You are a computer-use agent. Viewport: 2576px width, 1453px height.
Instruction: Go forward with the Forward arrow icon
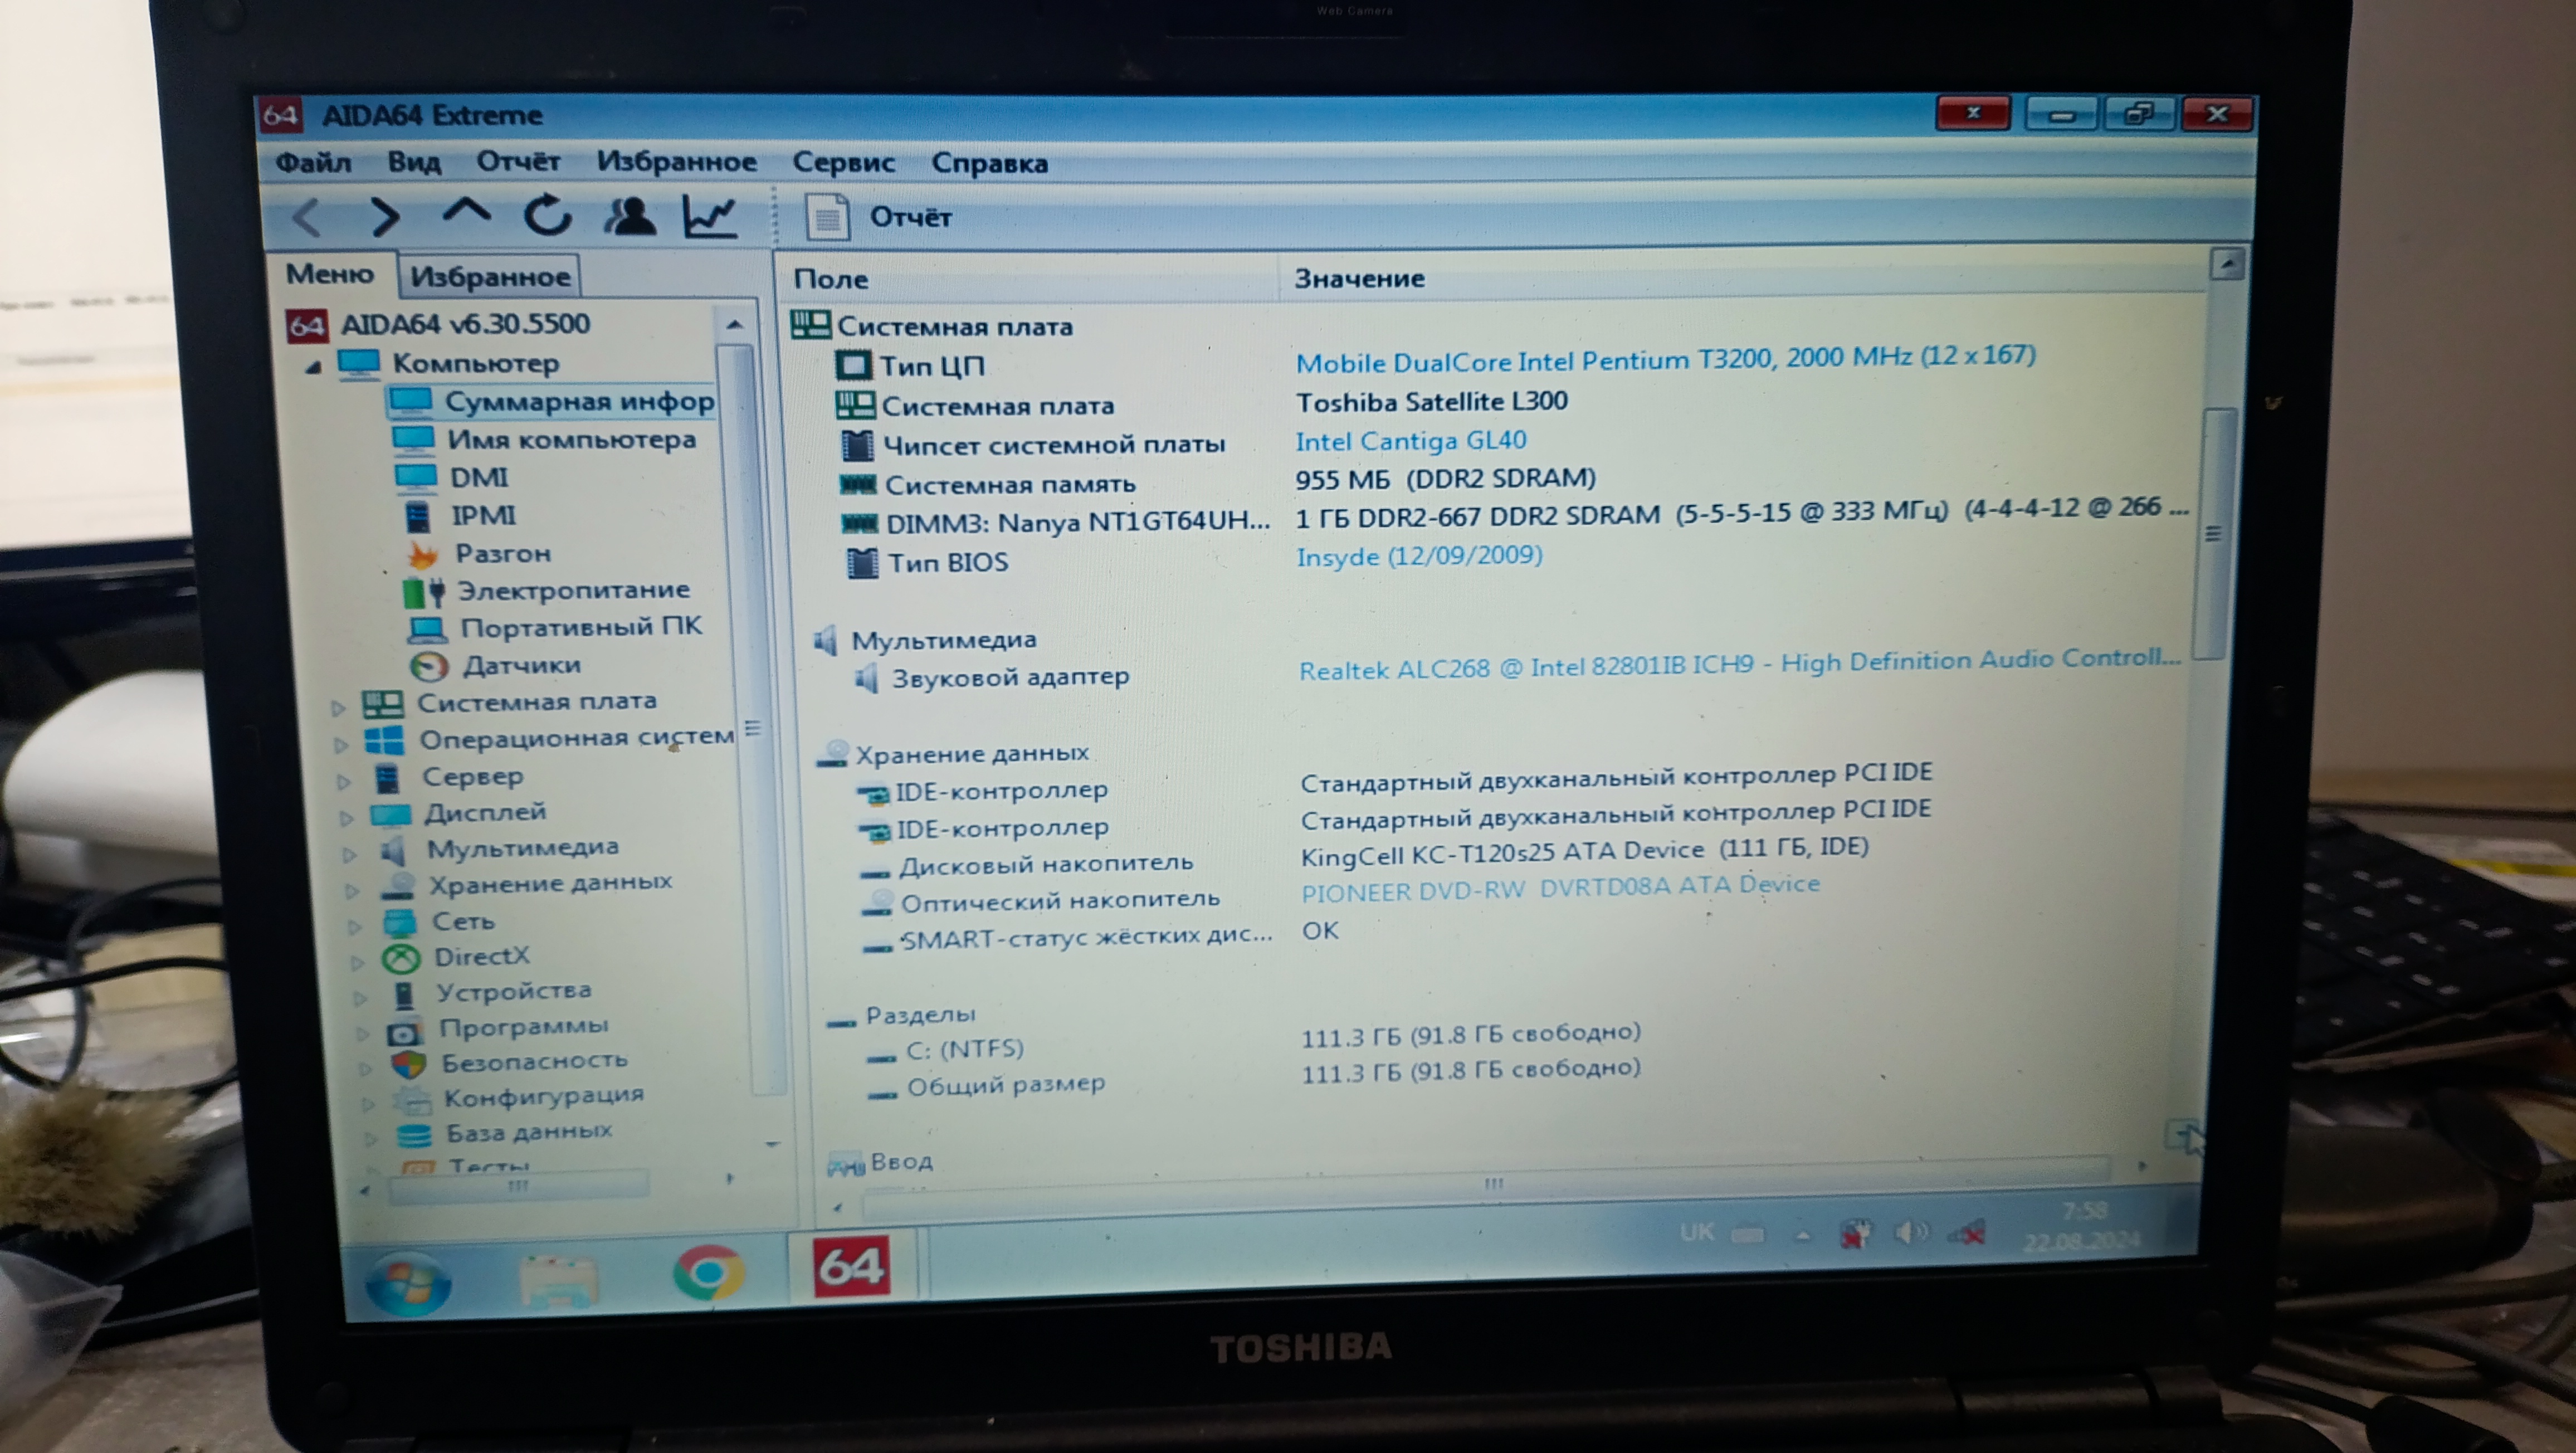(x=384, y=216)
